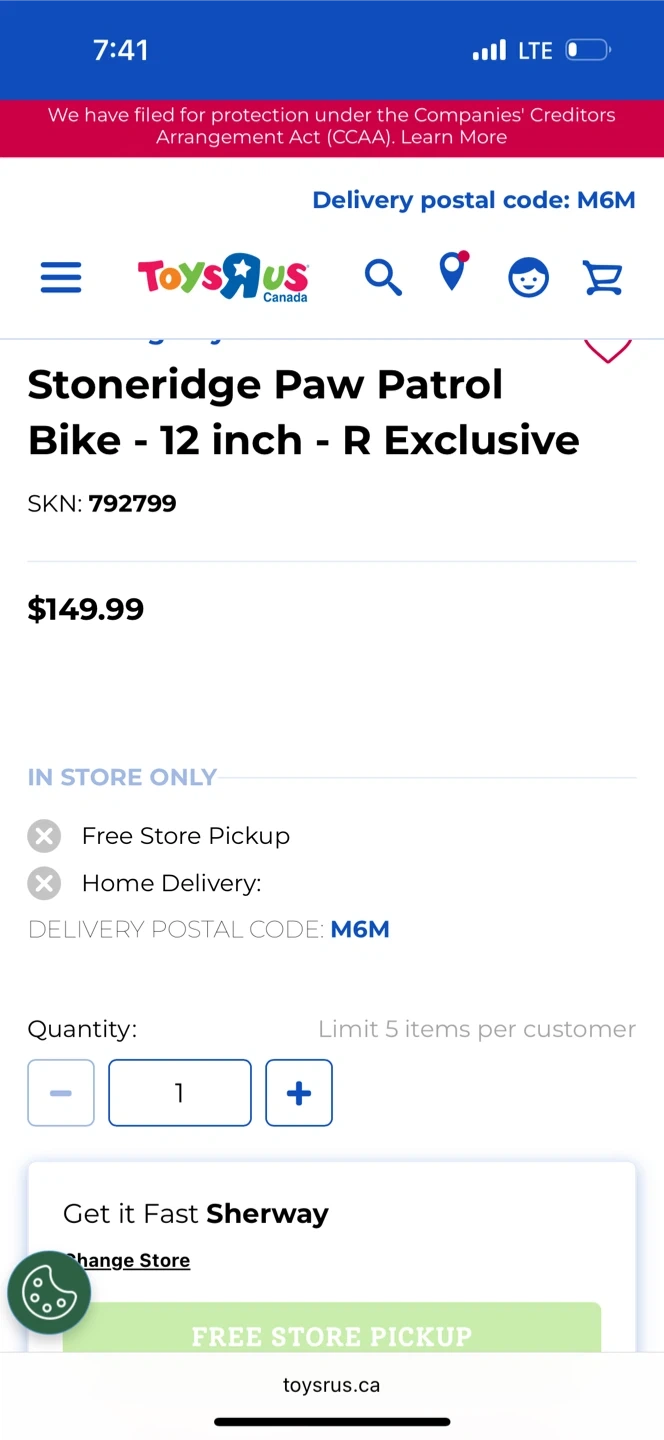Viewport: 664px width, 1440px height.
Task: Open the cookie settings icon
Action: 49,1293
